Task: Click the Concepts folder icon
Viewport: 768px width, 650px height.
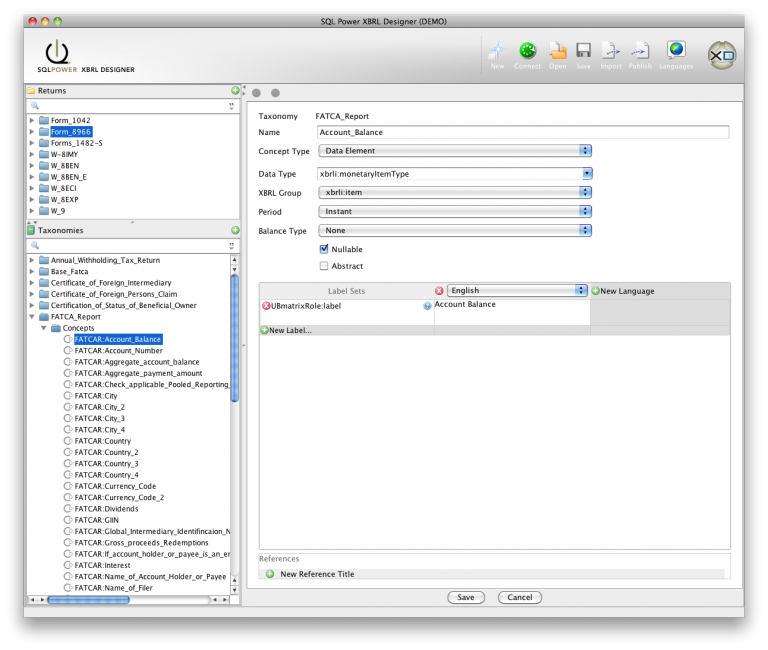Action: [x=56, y=328]
